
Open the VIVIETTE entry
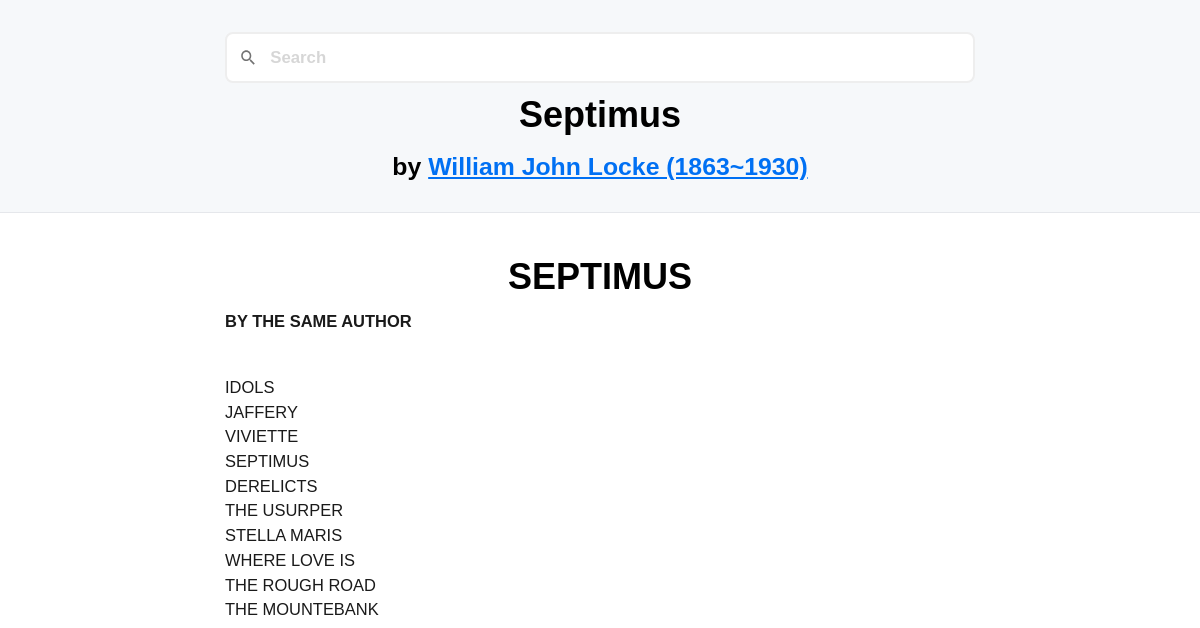261,436
